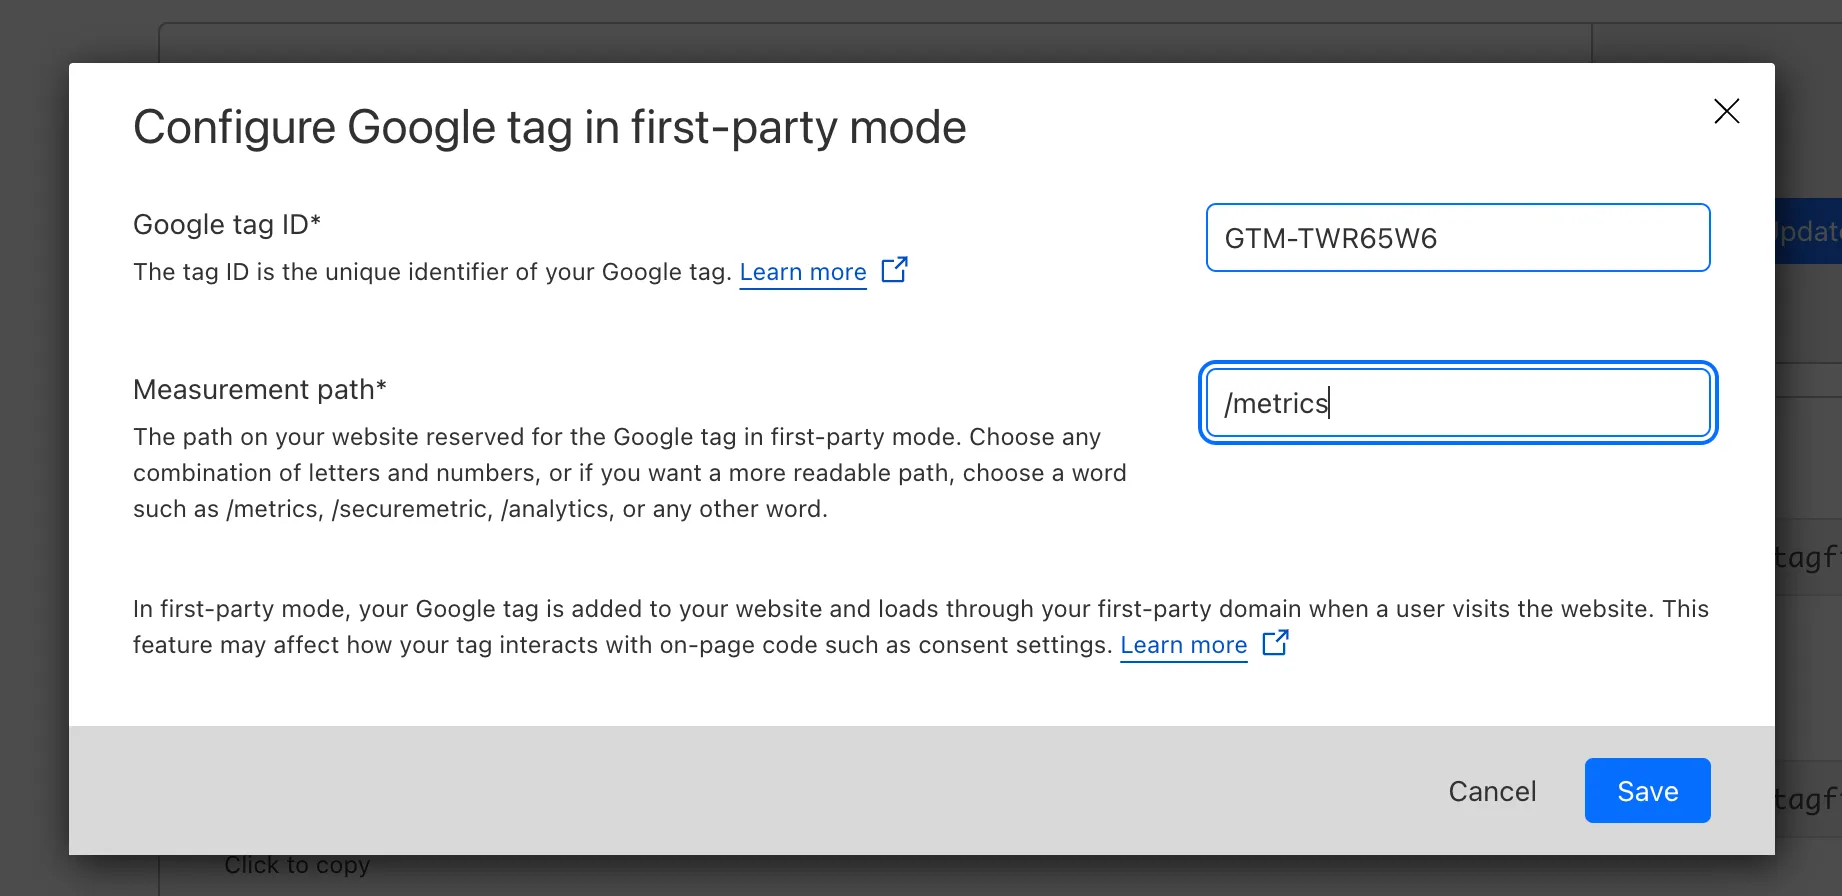
Task: Click the 'Google tag ID*' label
Action: (227, 224)
